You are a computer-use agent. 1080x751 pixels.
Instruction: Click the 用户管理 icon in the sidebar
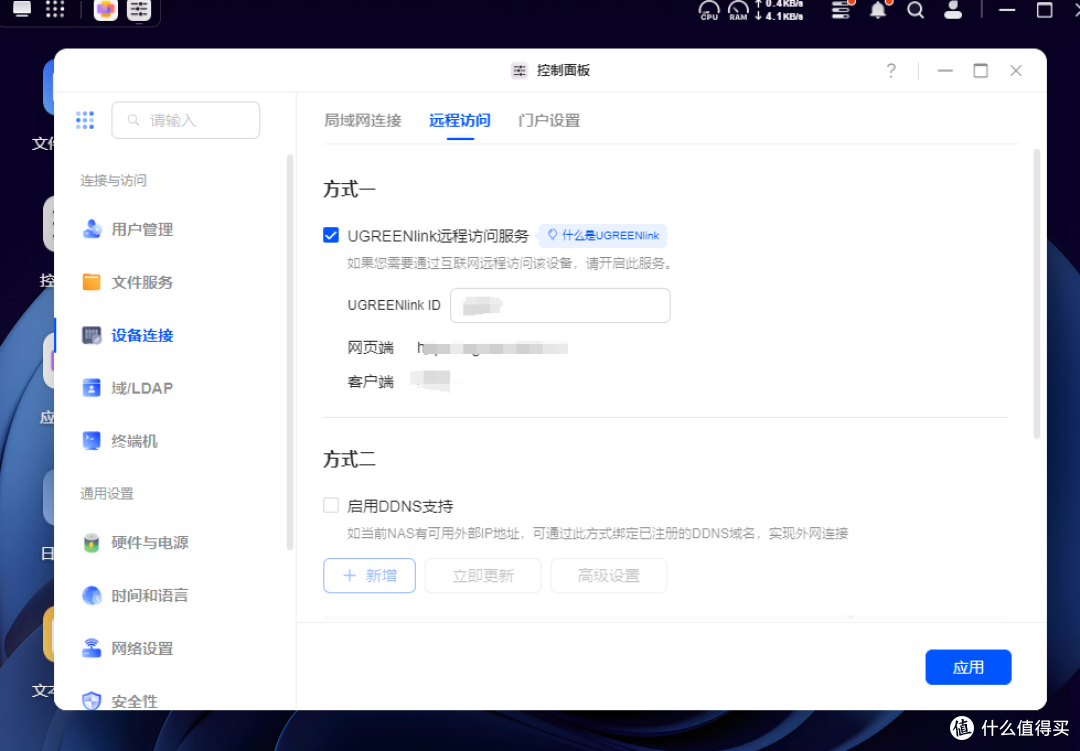pyautogui.click(x=92, y=229)
